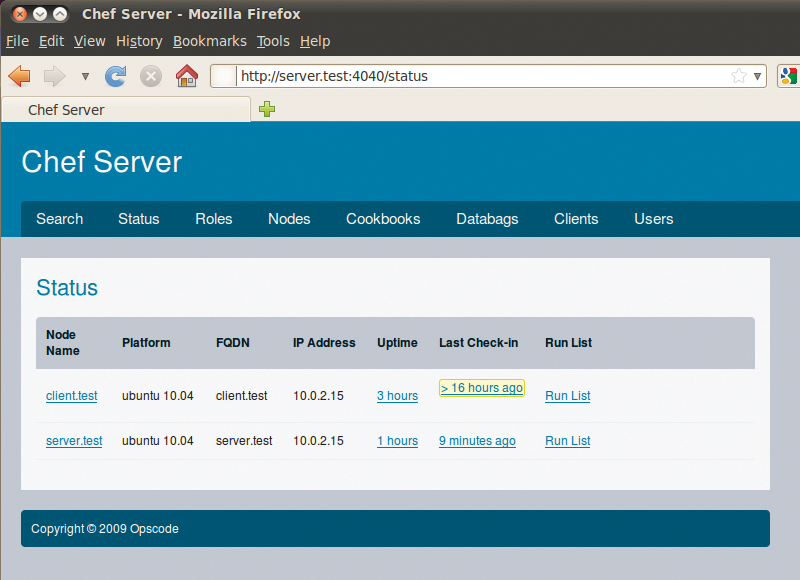
Task: Open the back/forward history dropdown arrow
Action: 85,77
